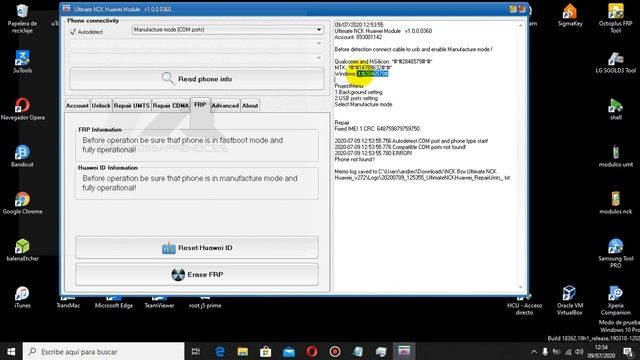The height and width of the screenshot is (360, 640).
Task: Open Edge from the taskbar
Action: click(x=220, y=351)
